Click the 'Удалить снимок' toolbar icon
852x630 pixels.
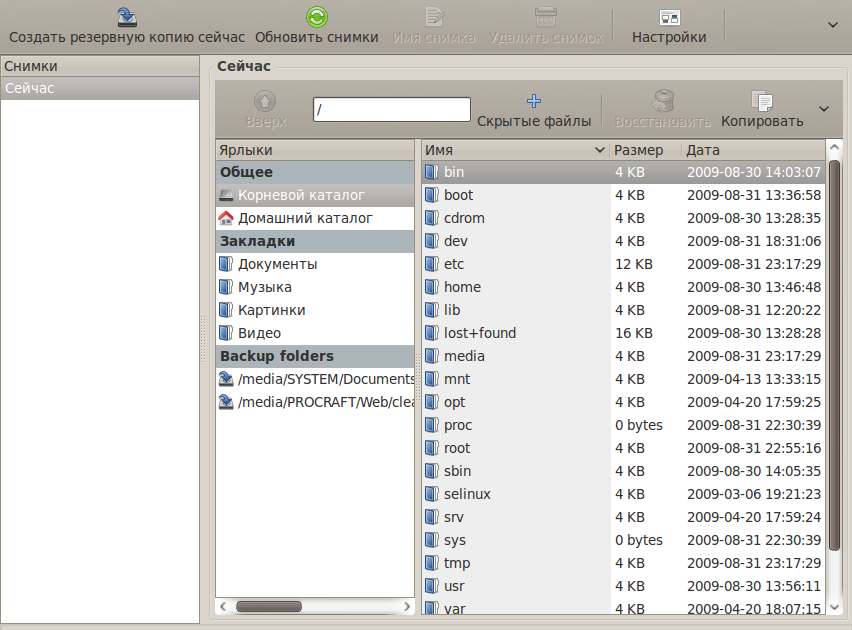pos(546,17)
